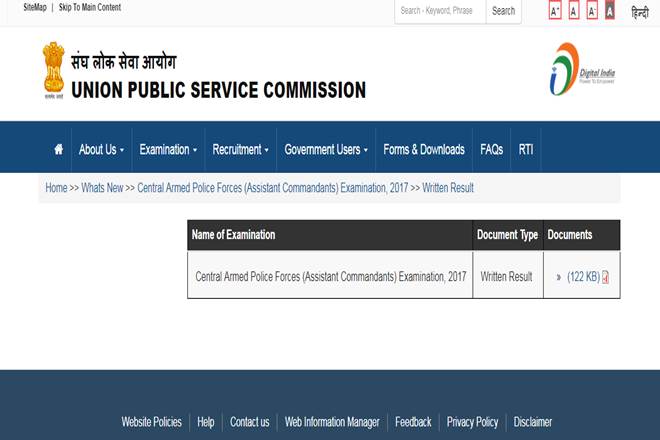This screenshot has height=440, width=660.
Task: Increase font size with A+ icon
Action: point(555,11)
